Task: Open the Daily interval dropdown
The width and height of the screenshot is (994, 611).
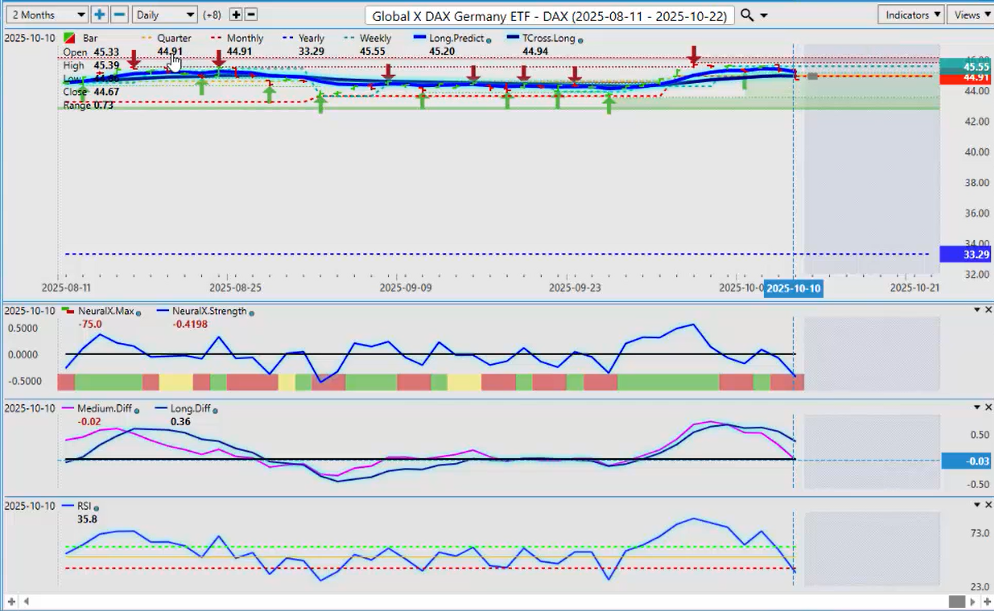Action: click(164, 15)
